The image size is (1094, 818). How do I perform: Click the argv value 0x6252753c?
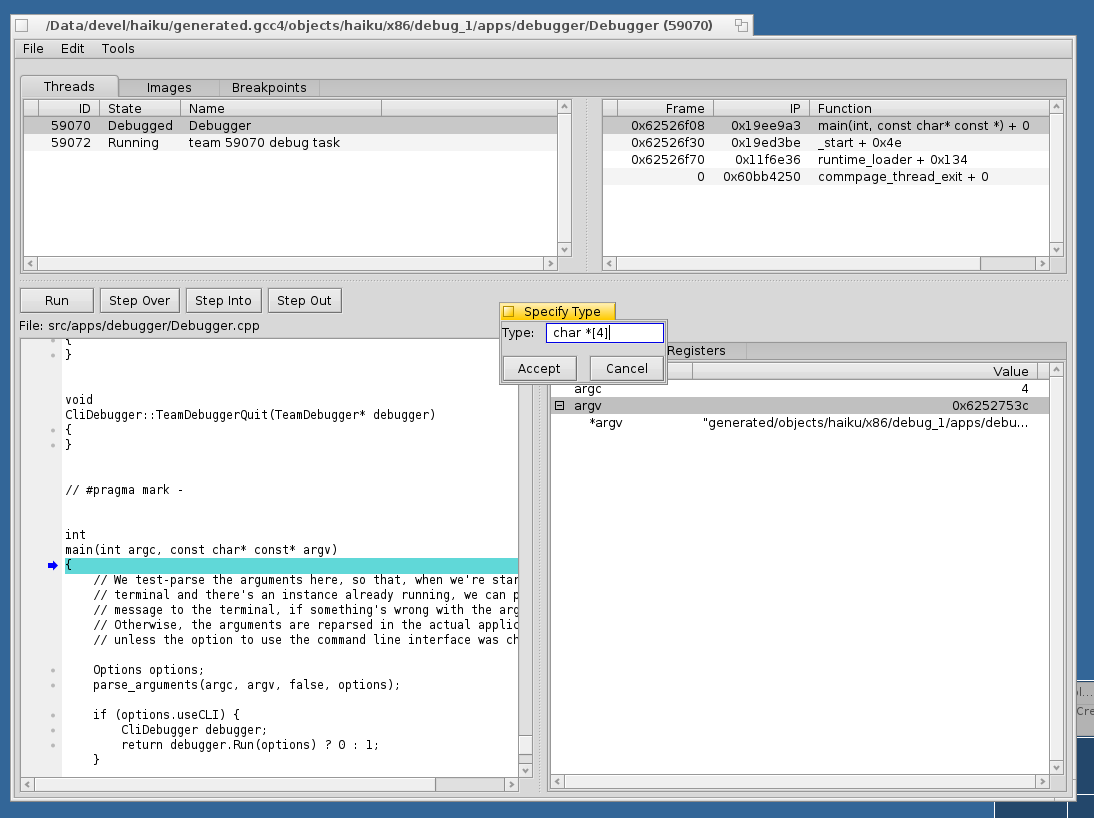point(989,406)
